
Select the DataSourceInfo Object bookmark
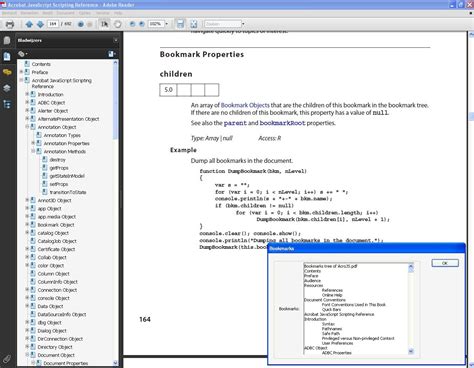click(62, 314)
